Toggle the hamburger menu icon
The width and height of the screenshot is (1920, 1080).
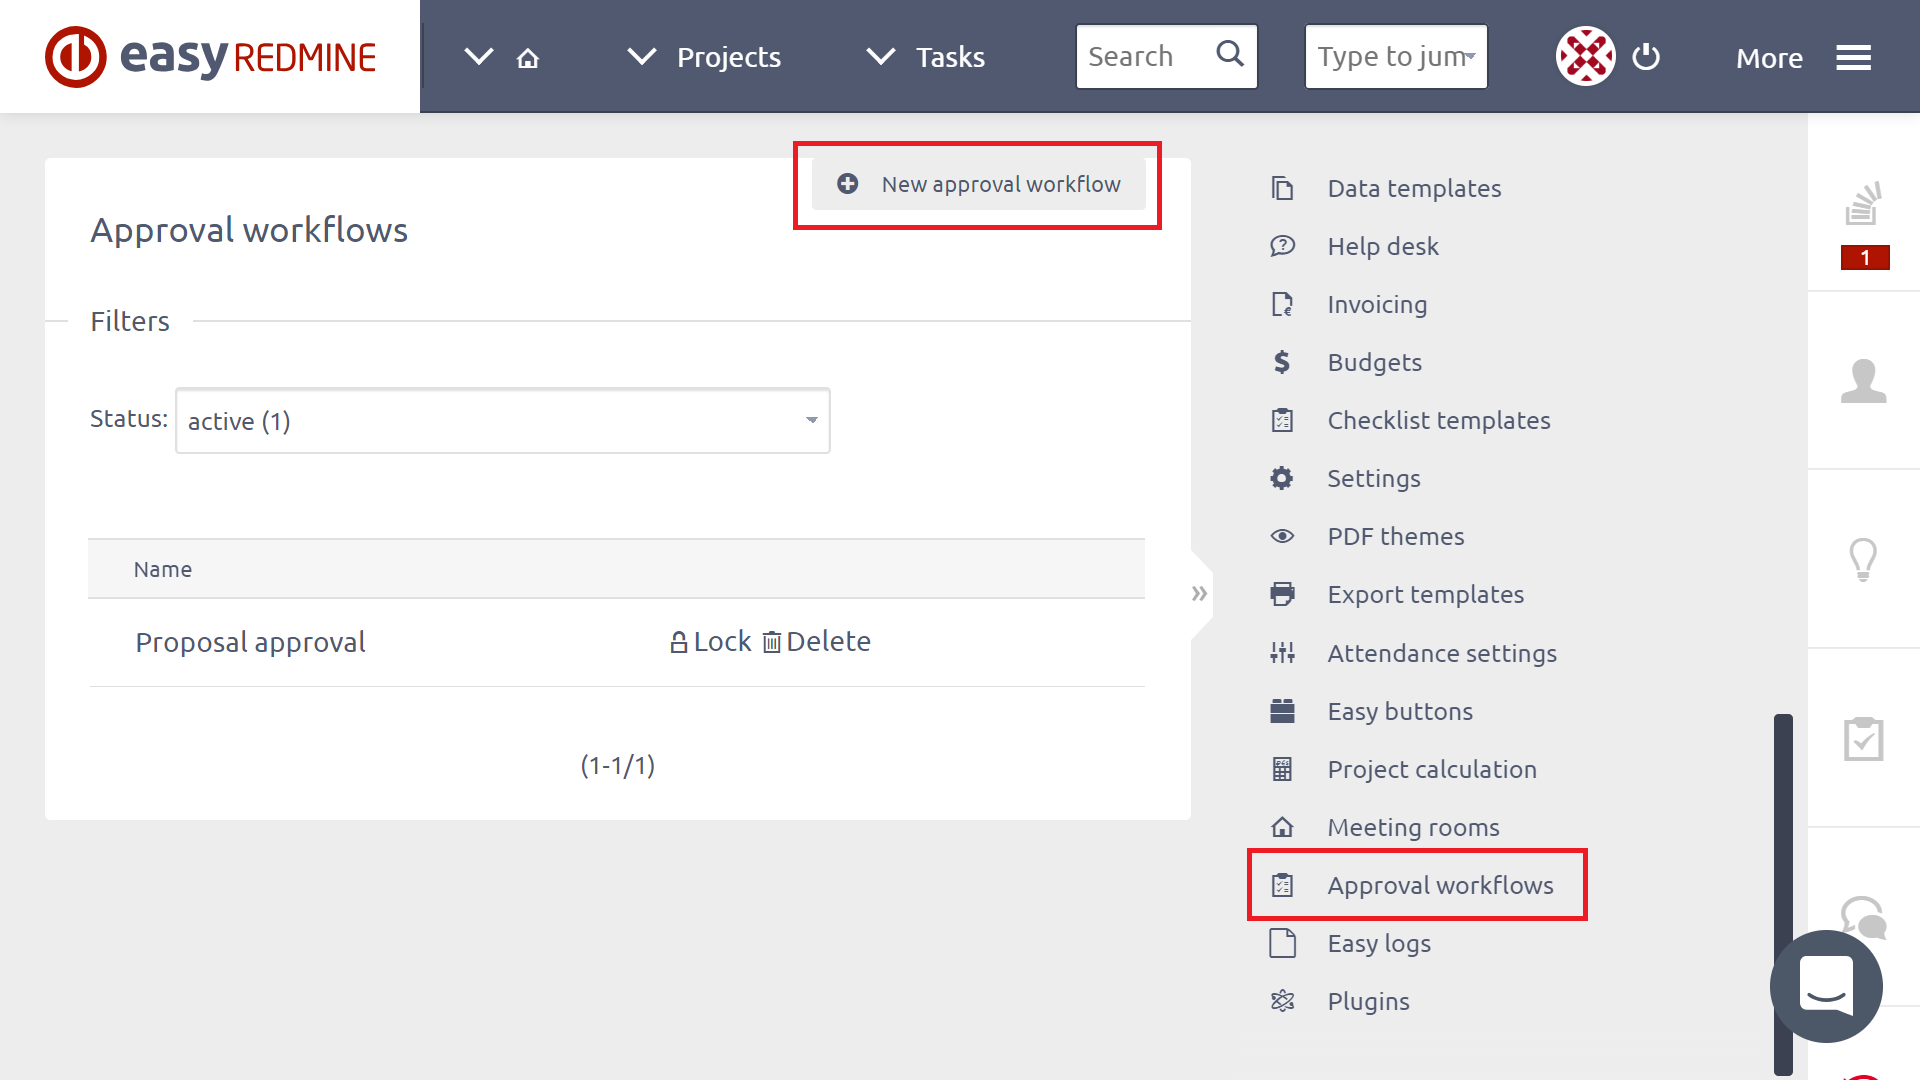[1853, 58]
